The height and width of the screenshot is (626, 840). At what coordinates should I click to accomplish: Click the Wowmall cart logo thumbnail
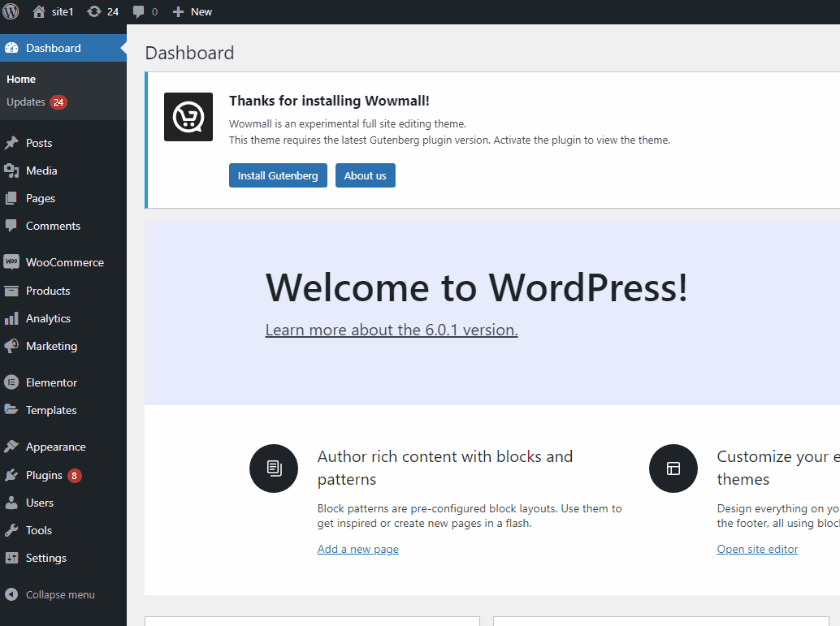tap(188, 117)
